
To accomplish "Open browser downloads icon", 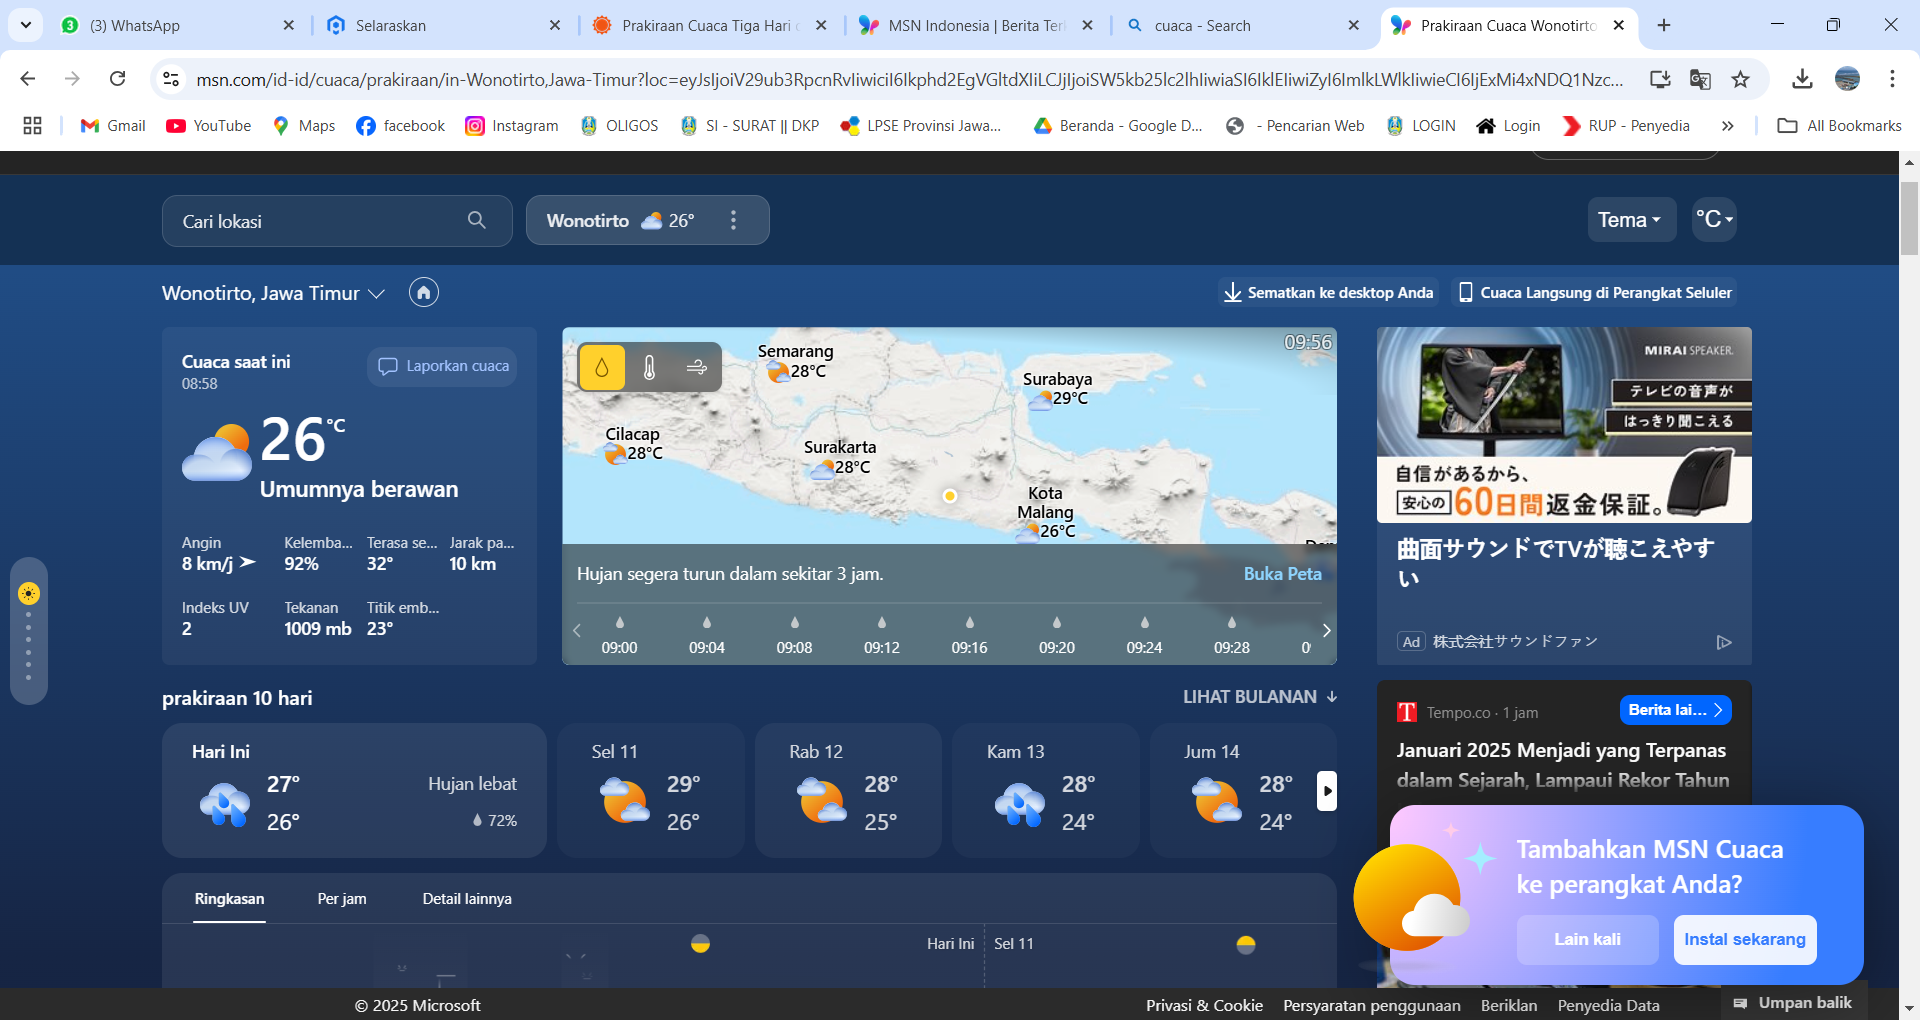I will tap(1802, 78).
